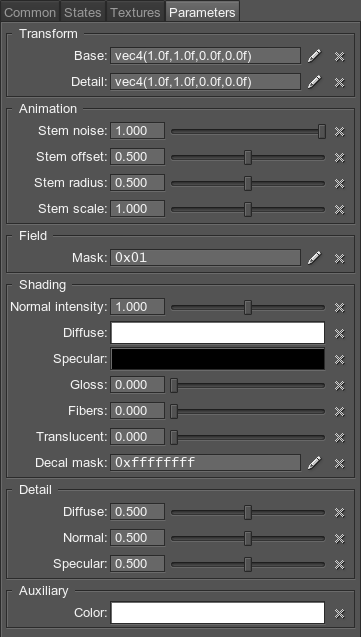Switch to the Common tab
Screen dimensions: 361x637
[30, 12]
